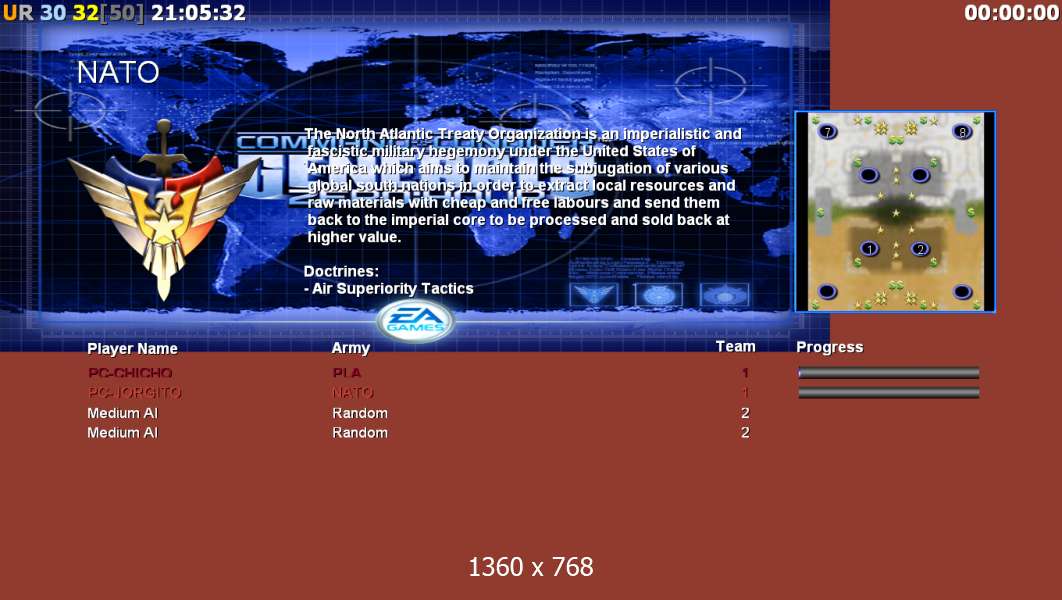Click the 1360 x 768 resolution text
The height and width of the screenshot is (600, 1062).
tap(530, 567)
